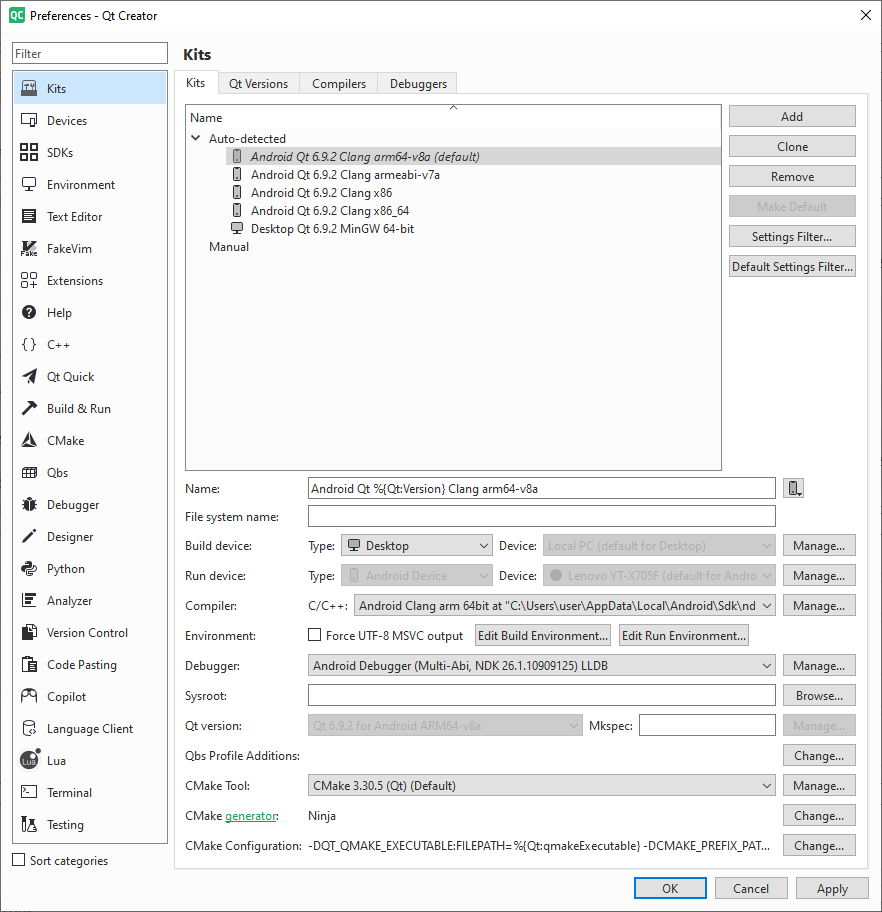Open Version Control icon
The width and height of the screenshot is (882, 912).
point(29,632)
